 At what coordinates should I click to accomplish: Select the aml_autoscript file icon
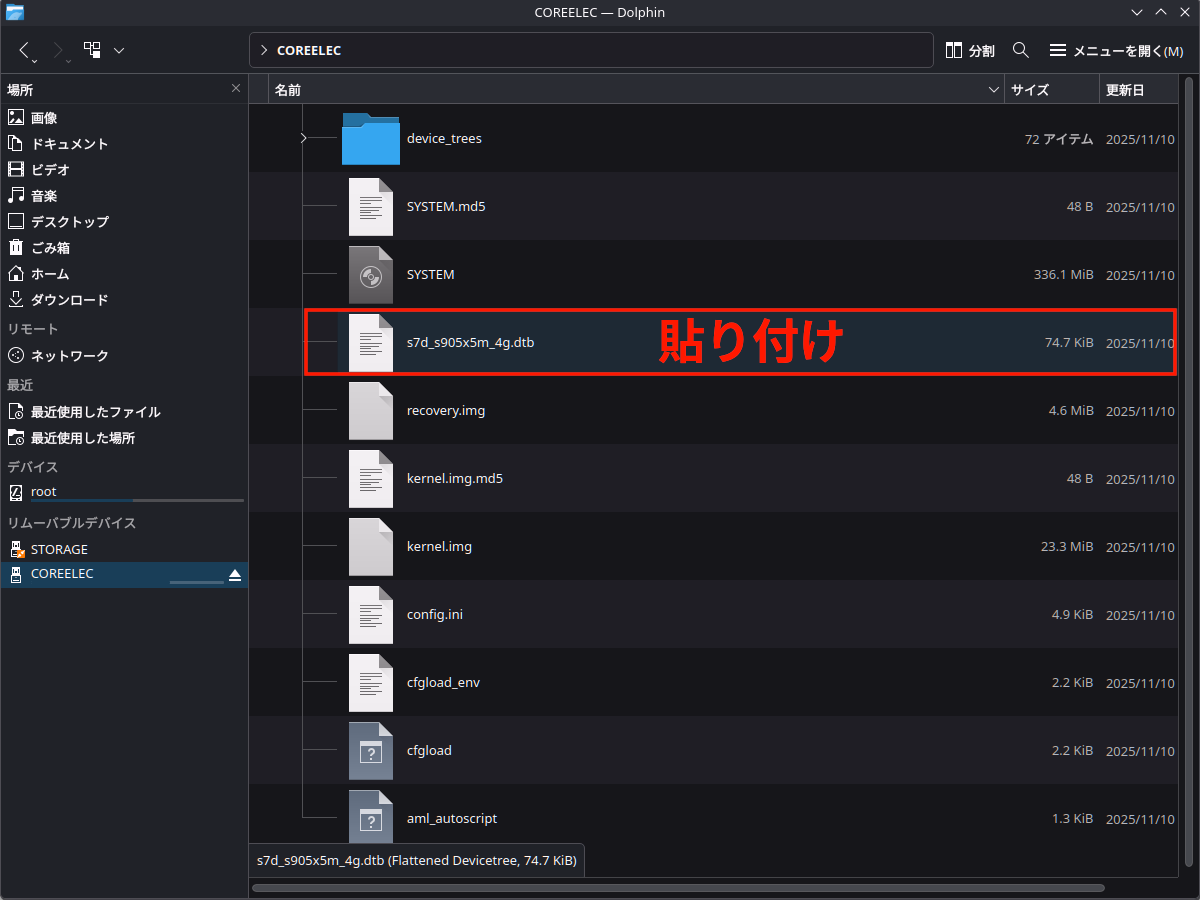pyautogui.click(x=371, y=817)
